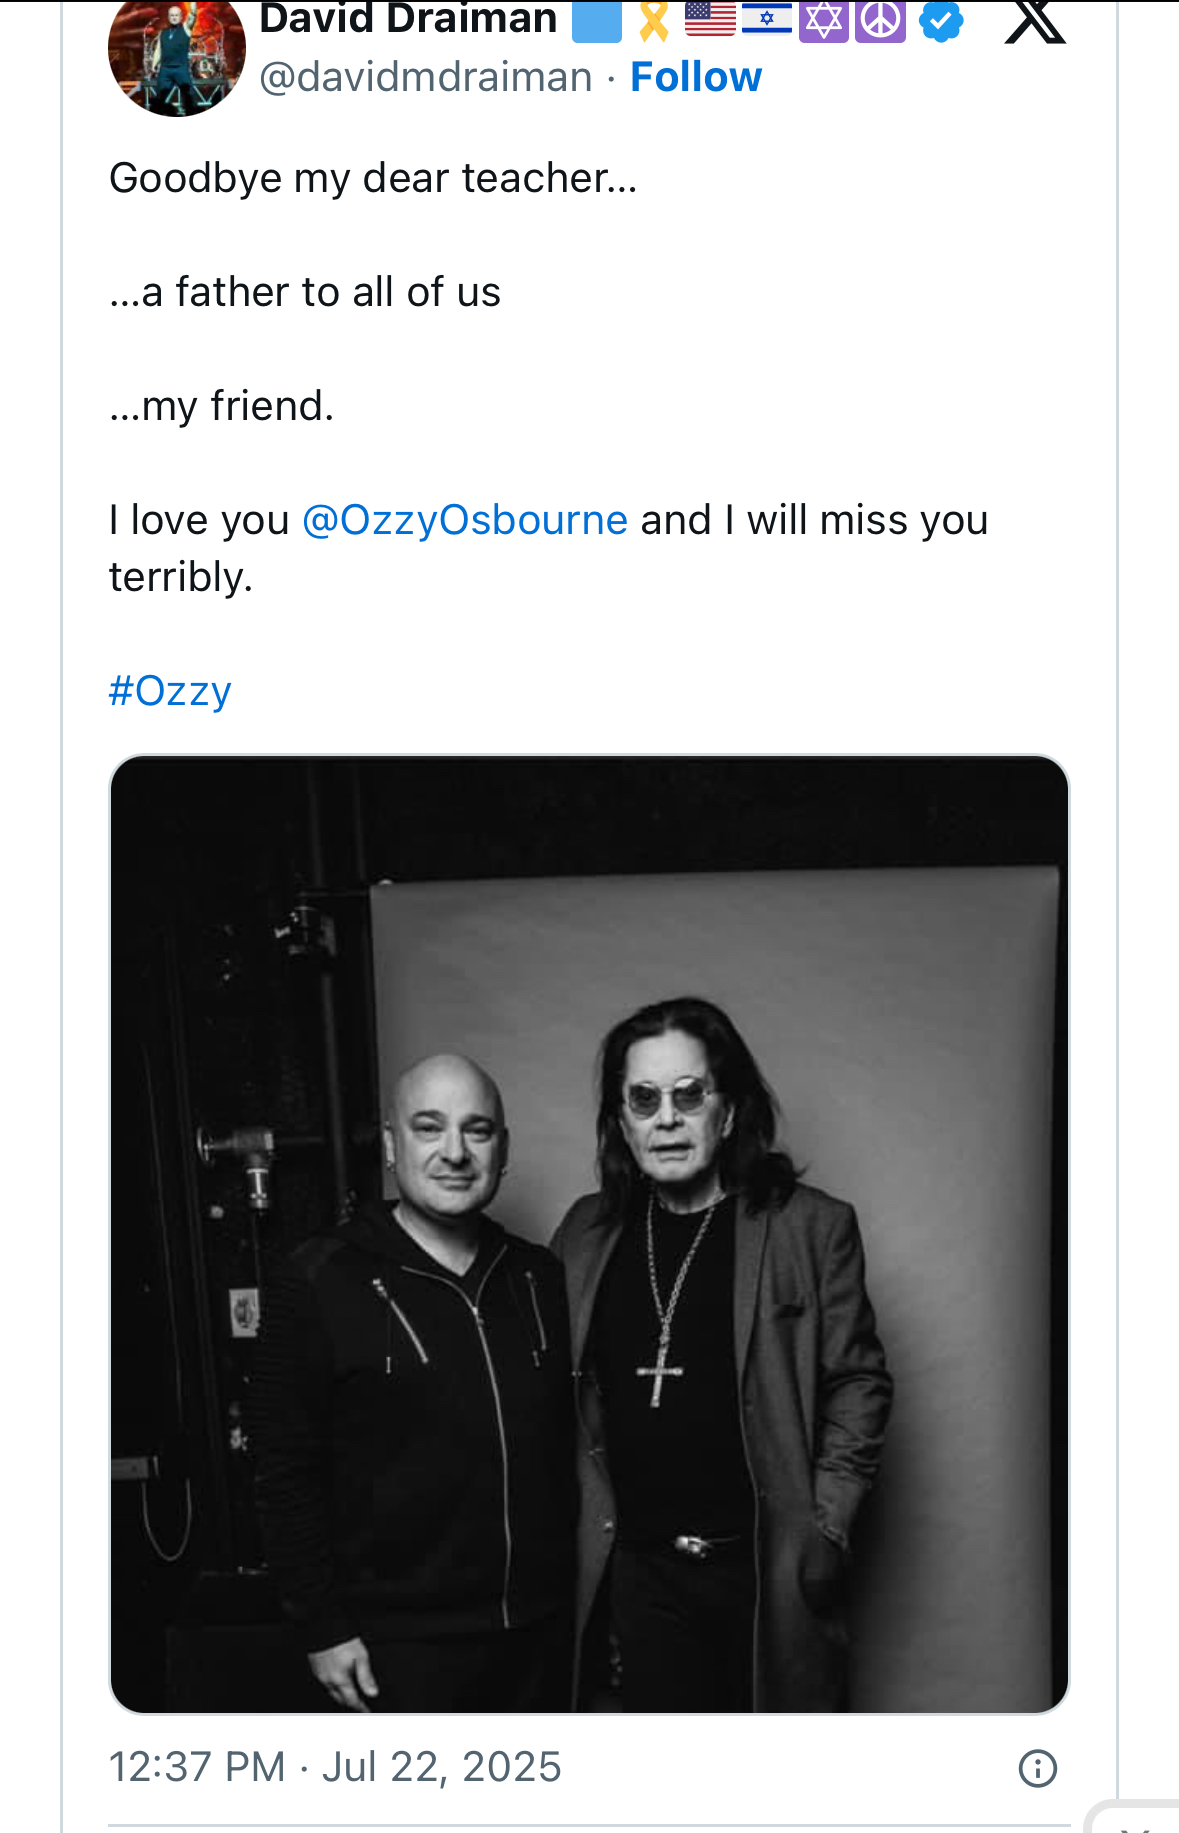Click the yellow ribbon emoji beside the name
Screen dimensions: 1179x1833
(654, 20)
